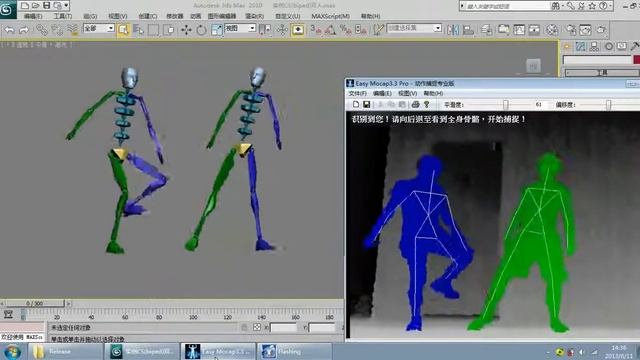This screenshot has width=640, height=360.
Task: Open the selection filter dropdown showing 全部
Action: [98, 28]
